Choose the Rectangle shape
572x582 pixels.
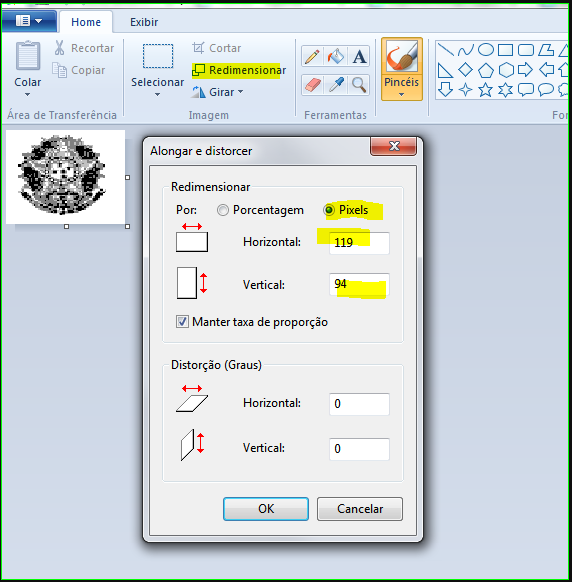(x=506, y=49)
